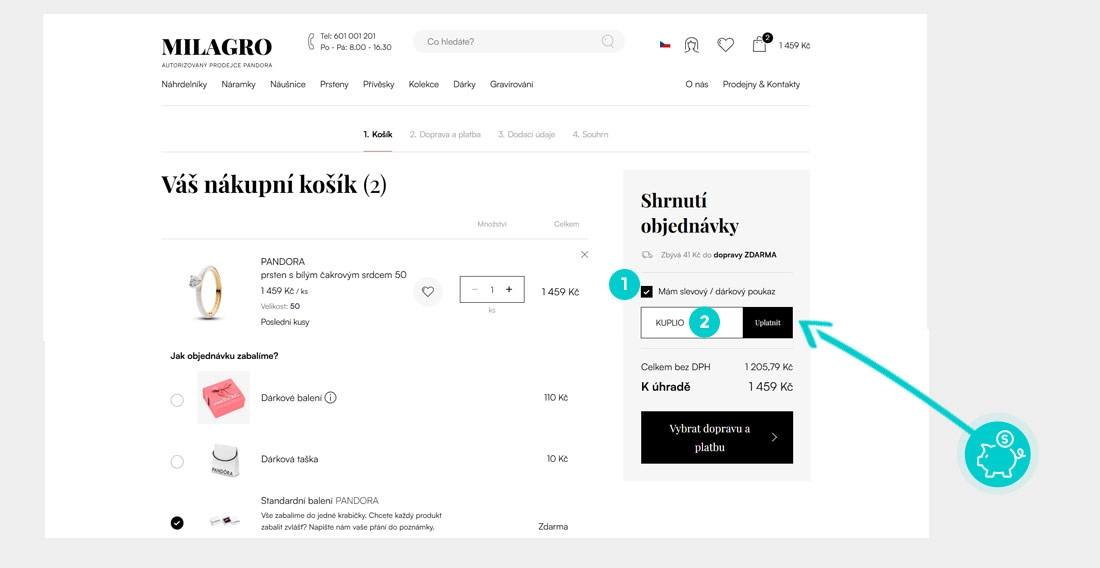Open the wishlist heart in header

tap(726, 45)
